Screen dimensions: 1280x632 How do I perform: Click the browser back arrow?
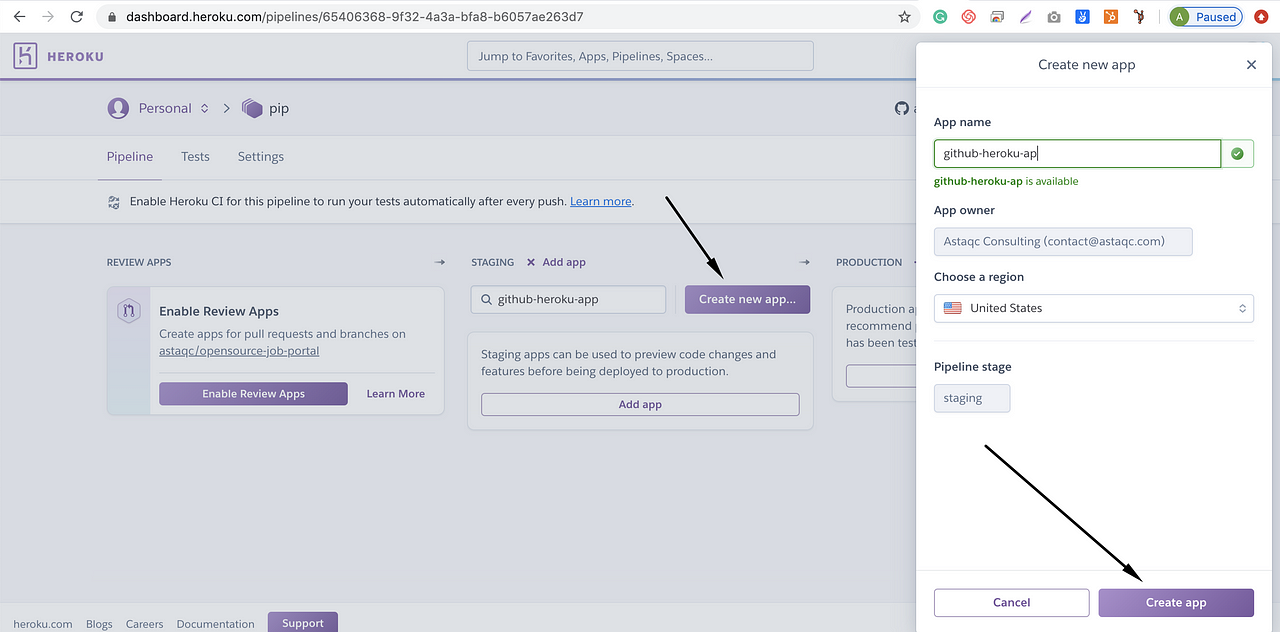tap(19, 17)
